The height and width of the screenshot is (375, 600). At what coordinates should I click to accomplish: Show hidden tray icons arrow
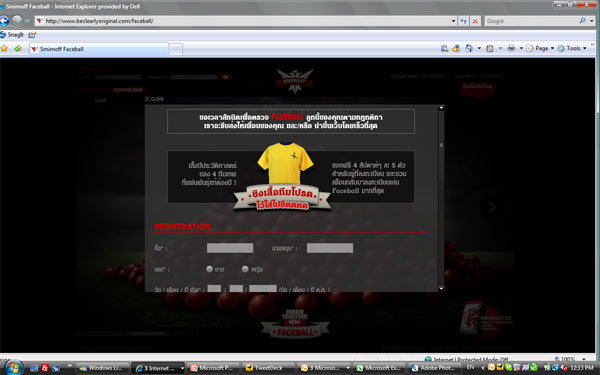tap(483, 368)
